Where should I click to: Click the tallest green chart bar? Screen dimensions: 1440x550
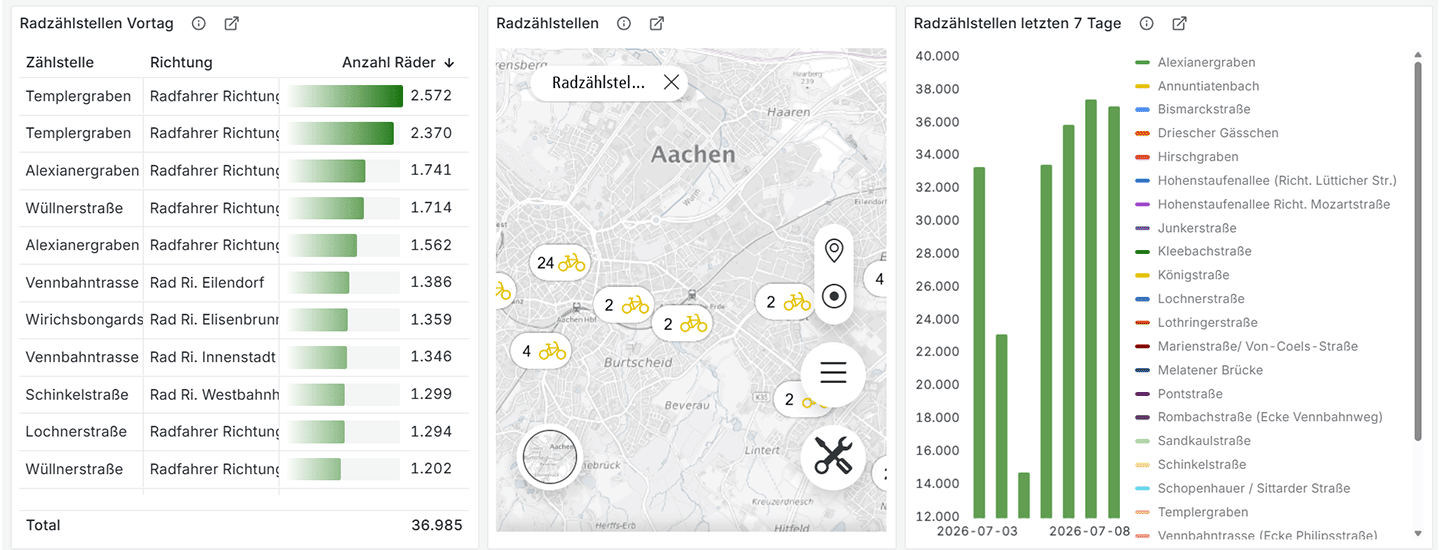coord(1091,308)
